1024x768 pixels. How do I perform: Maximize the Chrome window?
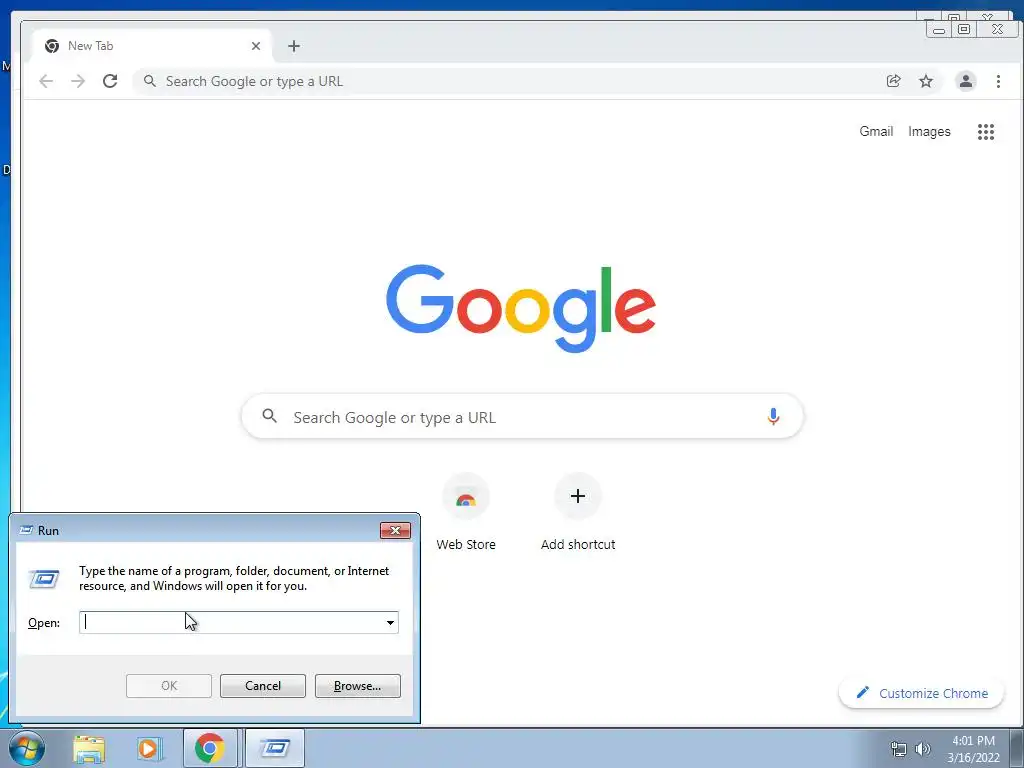point(963,29)
